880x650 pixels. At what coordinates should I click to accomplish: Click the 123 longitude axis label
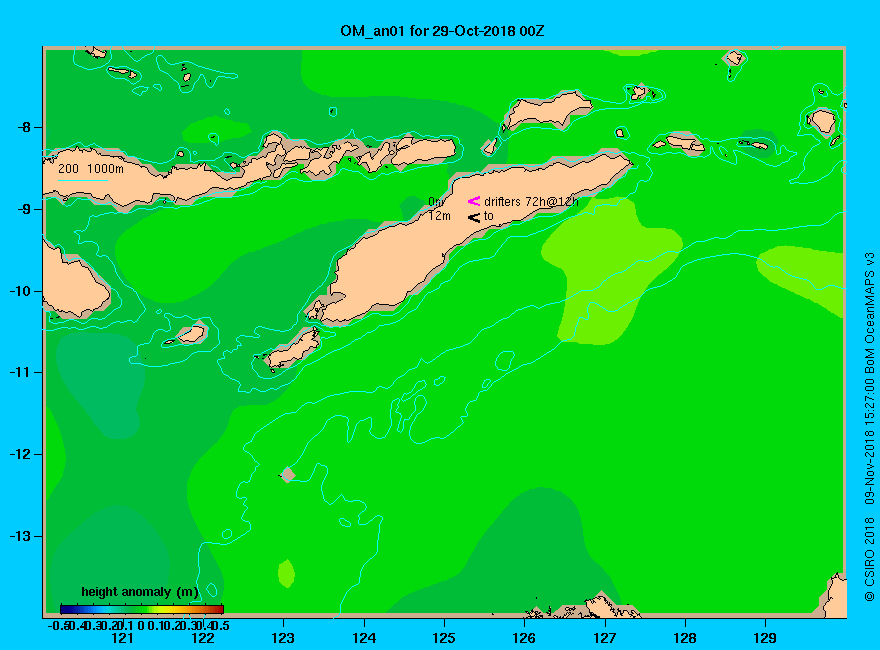283,638
